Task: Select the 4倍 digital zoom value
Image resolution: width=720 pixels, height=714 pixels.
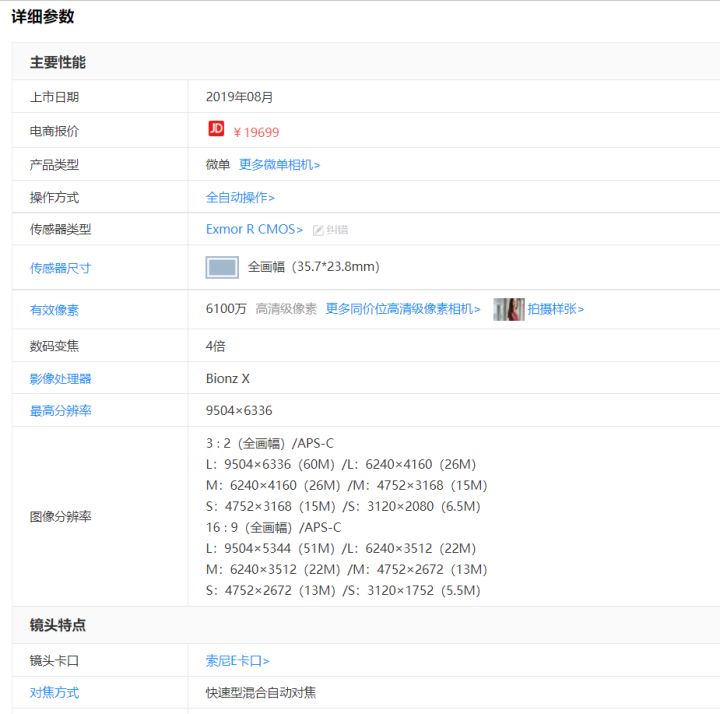Action: (215, 346)
